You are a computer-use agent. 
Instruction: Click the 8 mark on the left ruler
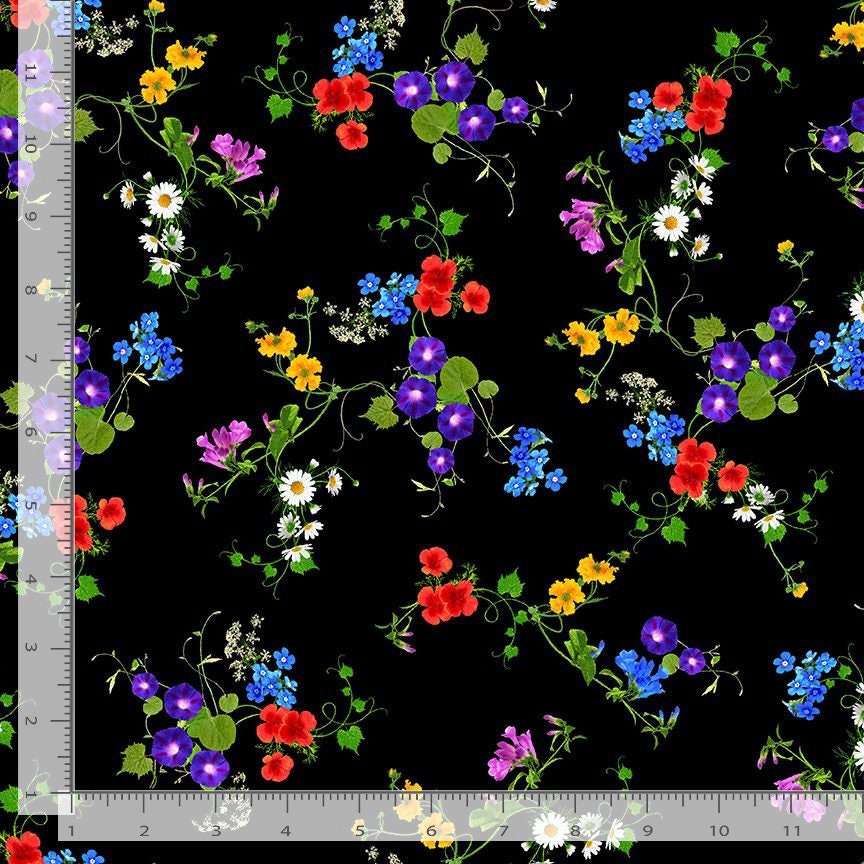[x=32, y=290]
